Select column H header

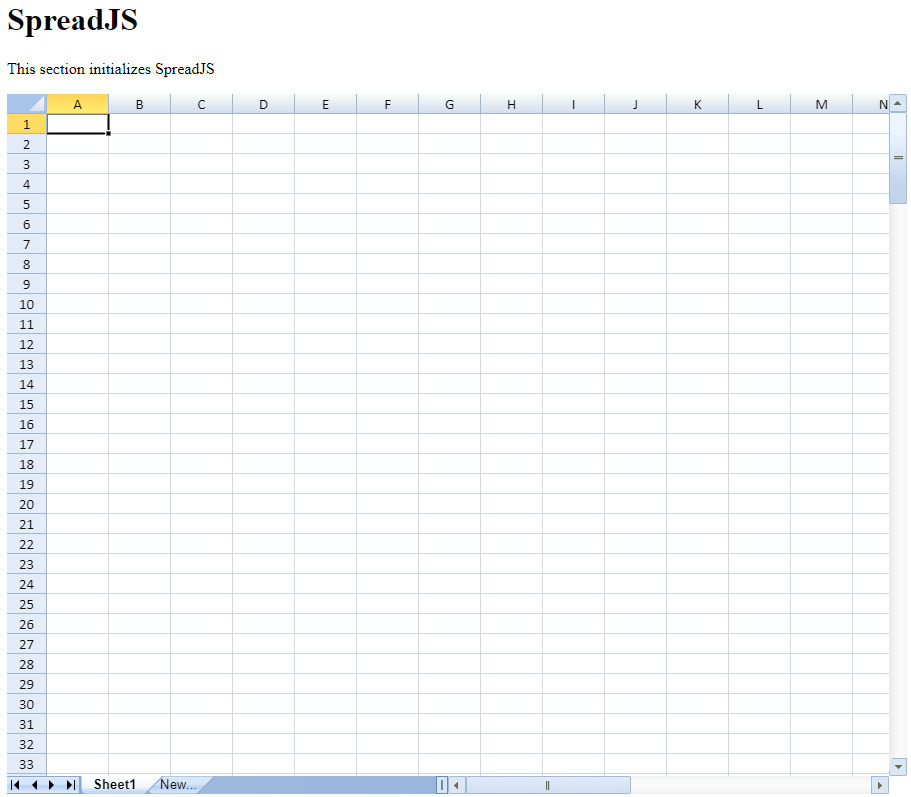click(511, 105)
